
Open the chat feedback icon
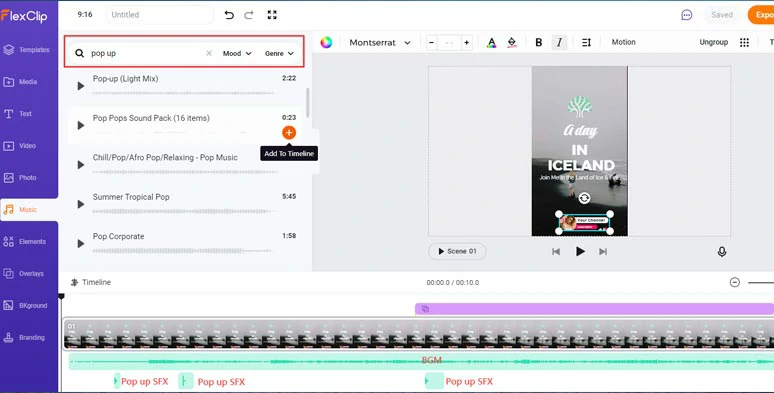click(x=687, y=15)
